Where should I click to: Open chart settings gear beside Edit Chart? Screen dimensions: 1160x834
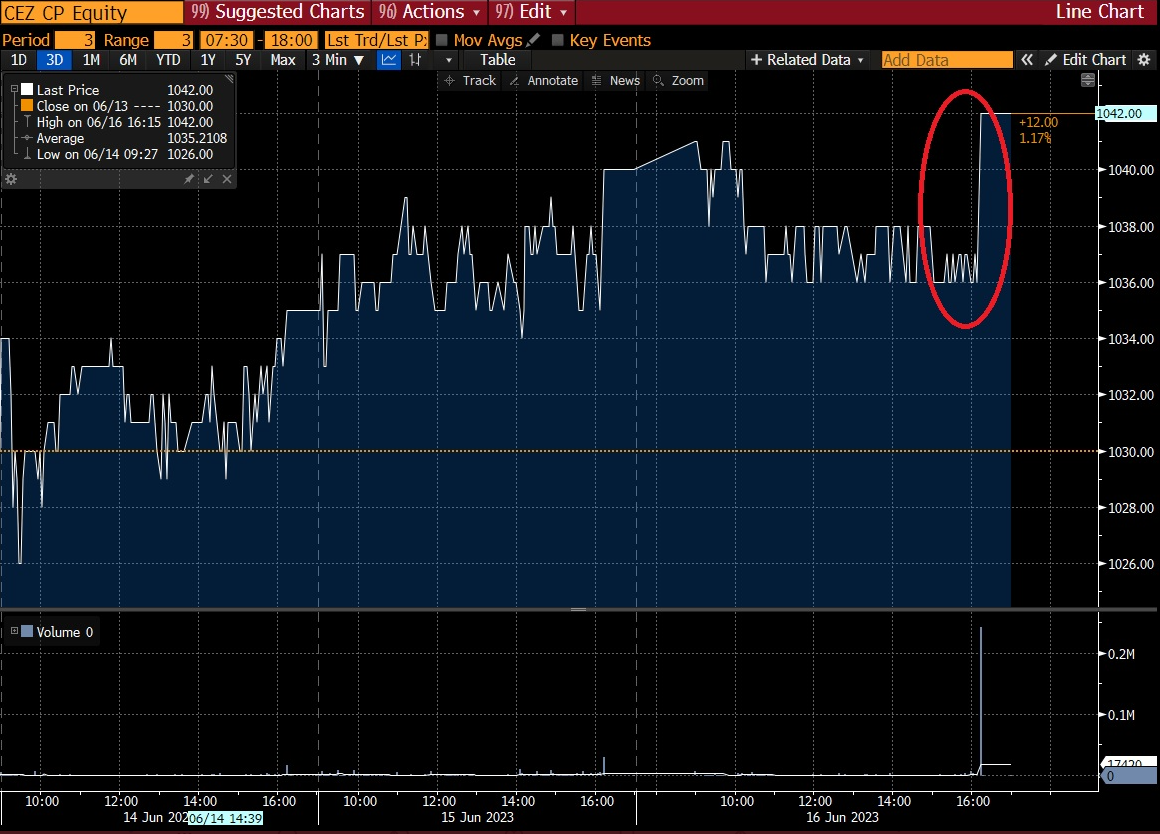click(1145, 60)
